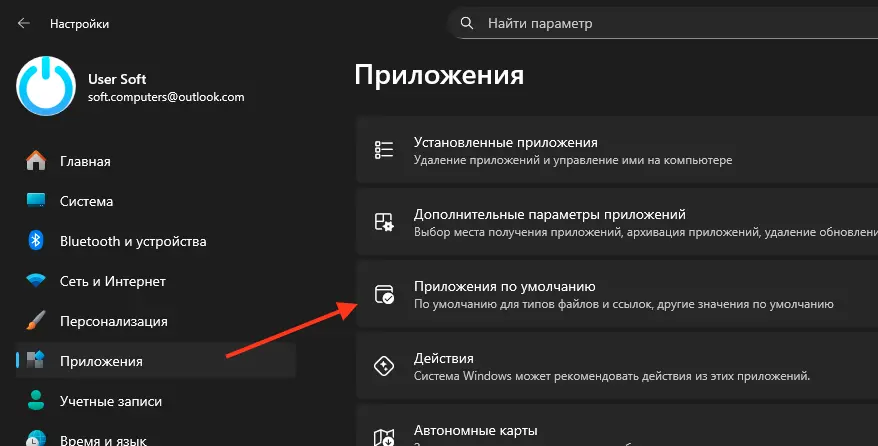Open the Время и язык section
878x446 pixels.
(x=156, y=435)
